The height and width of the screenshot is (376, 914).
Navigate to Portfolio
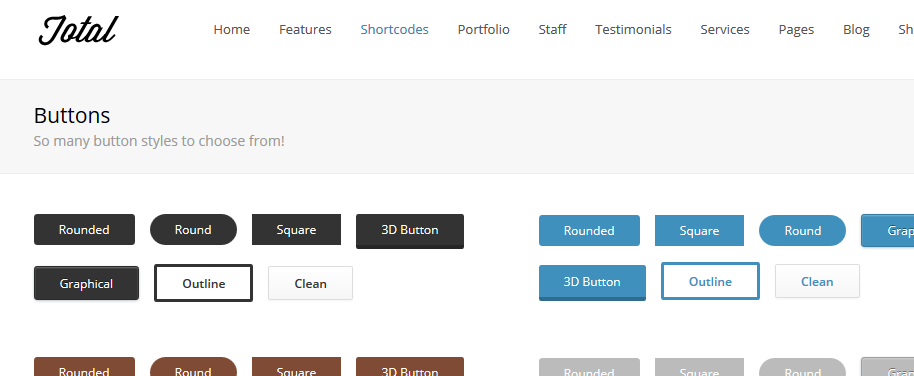tap(483, 29)
